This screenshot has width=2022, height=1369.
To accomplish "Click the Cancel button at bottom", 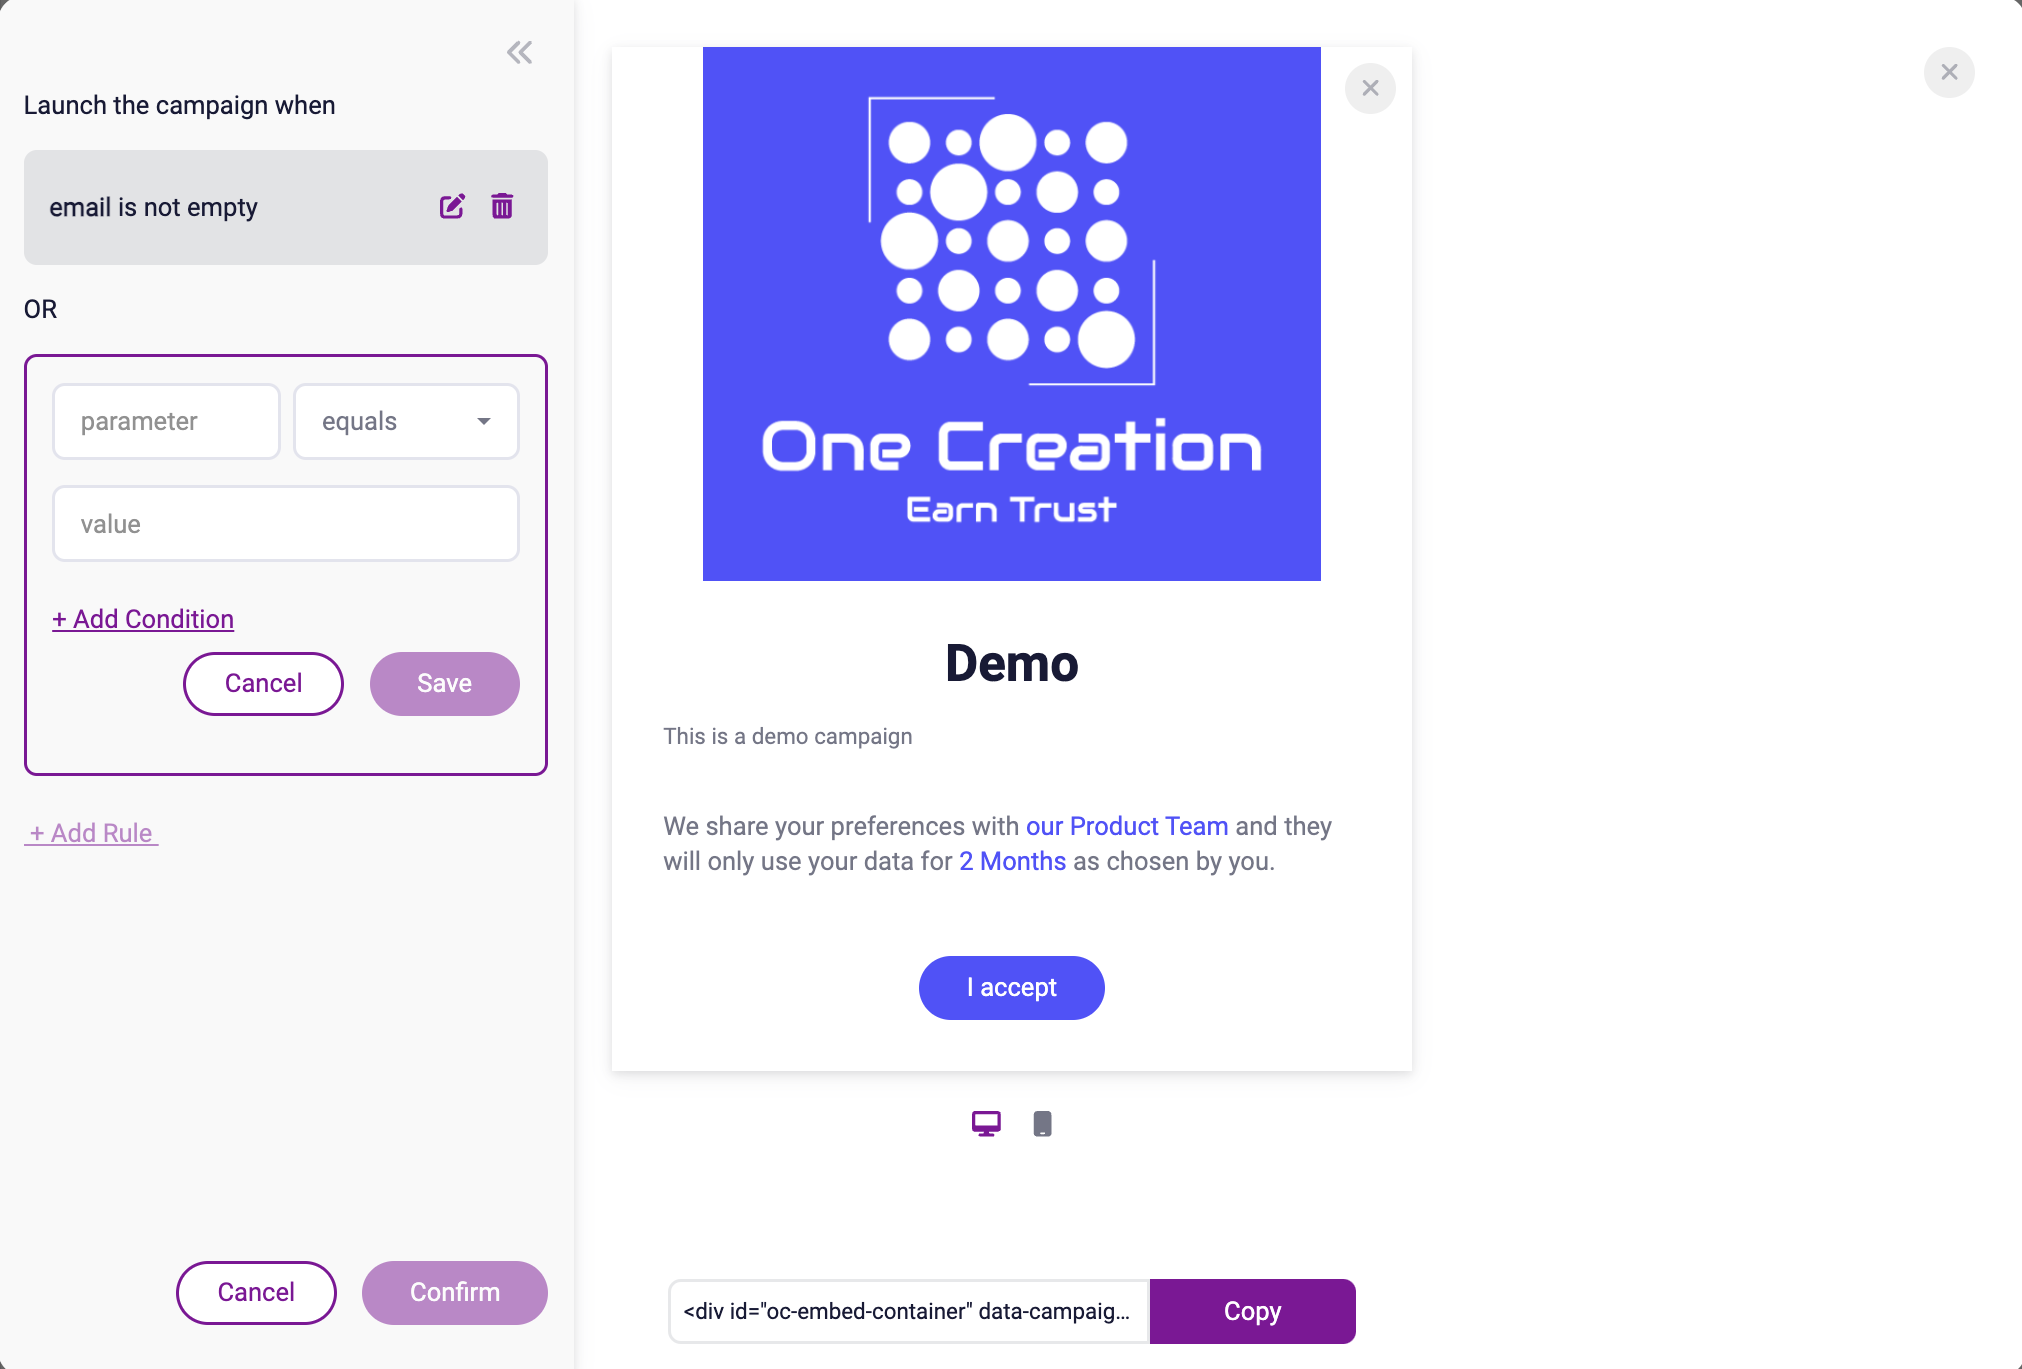I will pyautogui.click(x=257, y=1293).
